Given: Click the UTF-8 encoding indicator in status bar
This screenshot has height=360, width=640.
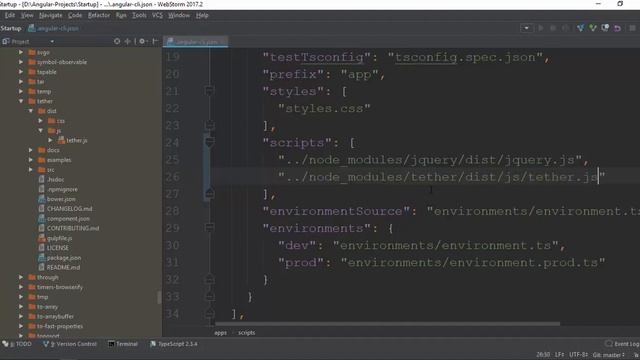Looking at the screenshot, I should click(x=579, y=355).
